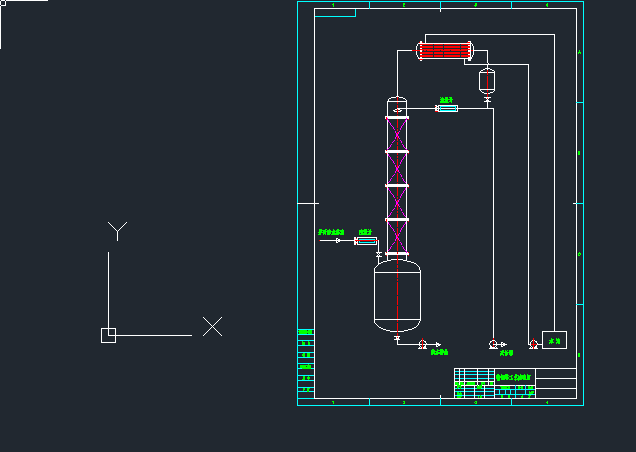Click the Y axis marker of UCS icon
636x452 pixels.
117,231
